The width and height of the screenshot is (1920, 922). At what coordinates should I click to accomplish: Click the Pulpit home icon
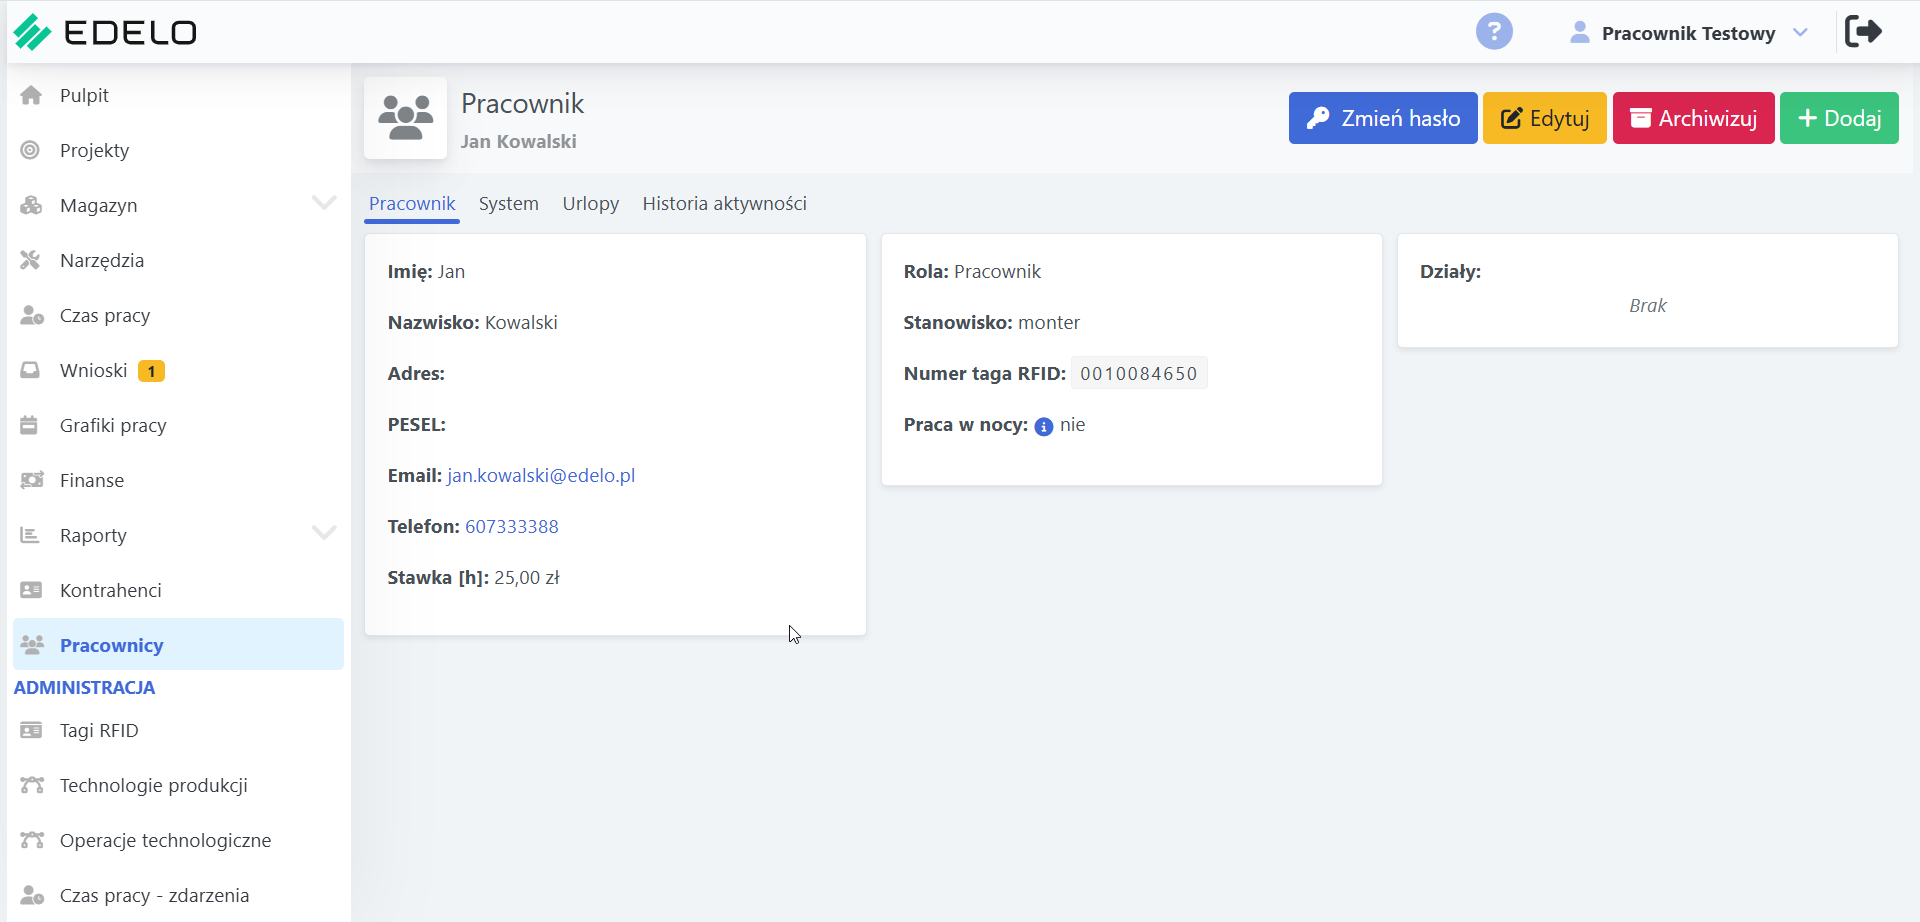pos(31,95)
